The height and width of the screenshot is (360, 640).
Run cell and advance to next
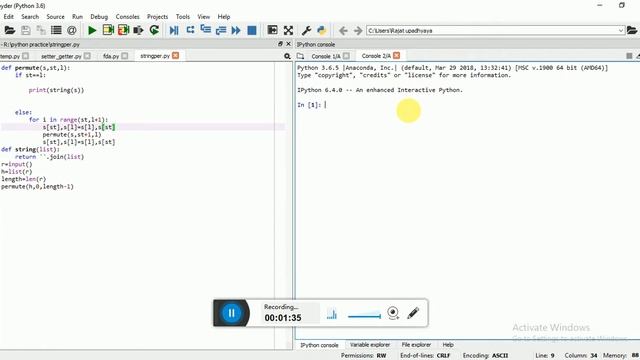pos(123,30)
